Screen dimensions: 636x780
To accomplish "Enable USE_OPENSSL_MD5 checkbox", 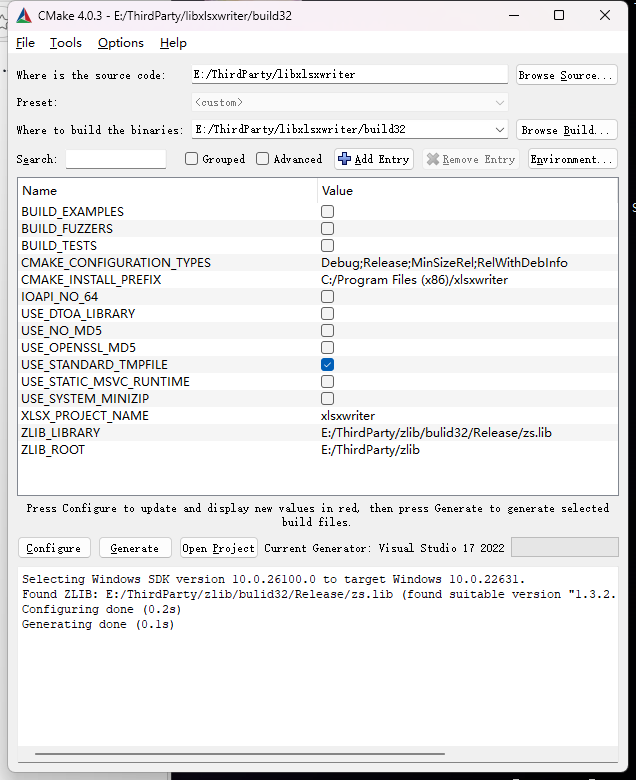I will 327,348.
